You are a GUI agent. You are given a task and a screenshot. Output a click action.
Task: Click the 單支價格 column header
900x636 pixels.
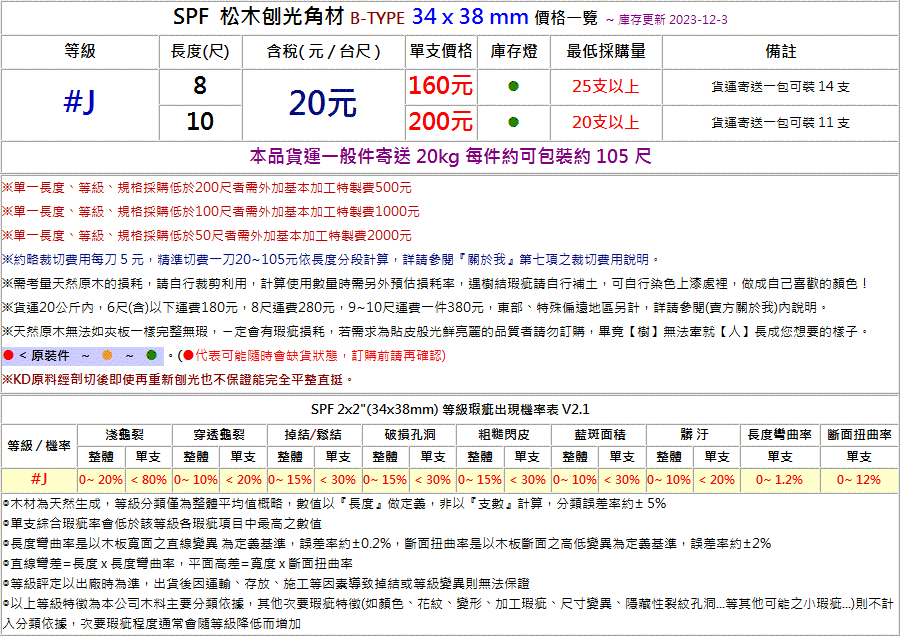tap(441, 52)
